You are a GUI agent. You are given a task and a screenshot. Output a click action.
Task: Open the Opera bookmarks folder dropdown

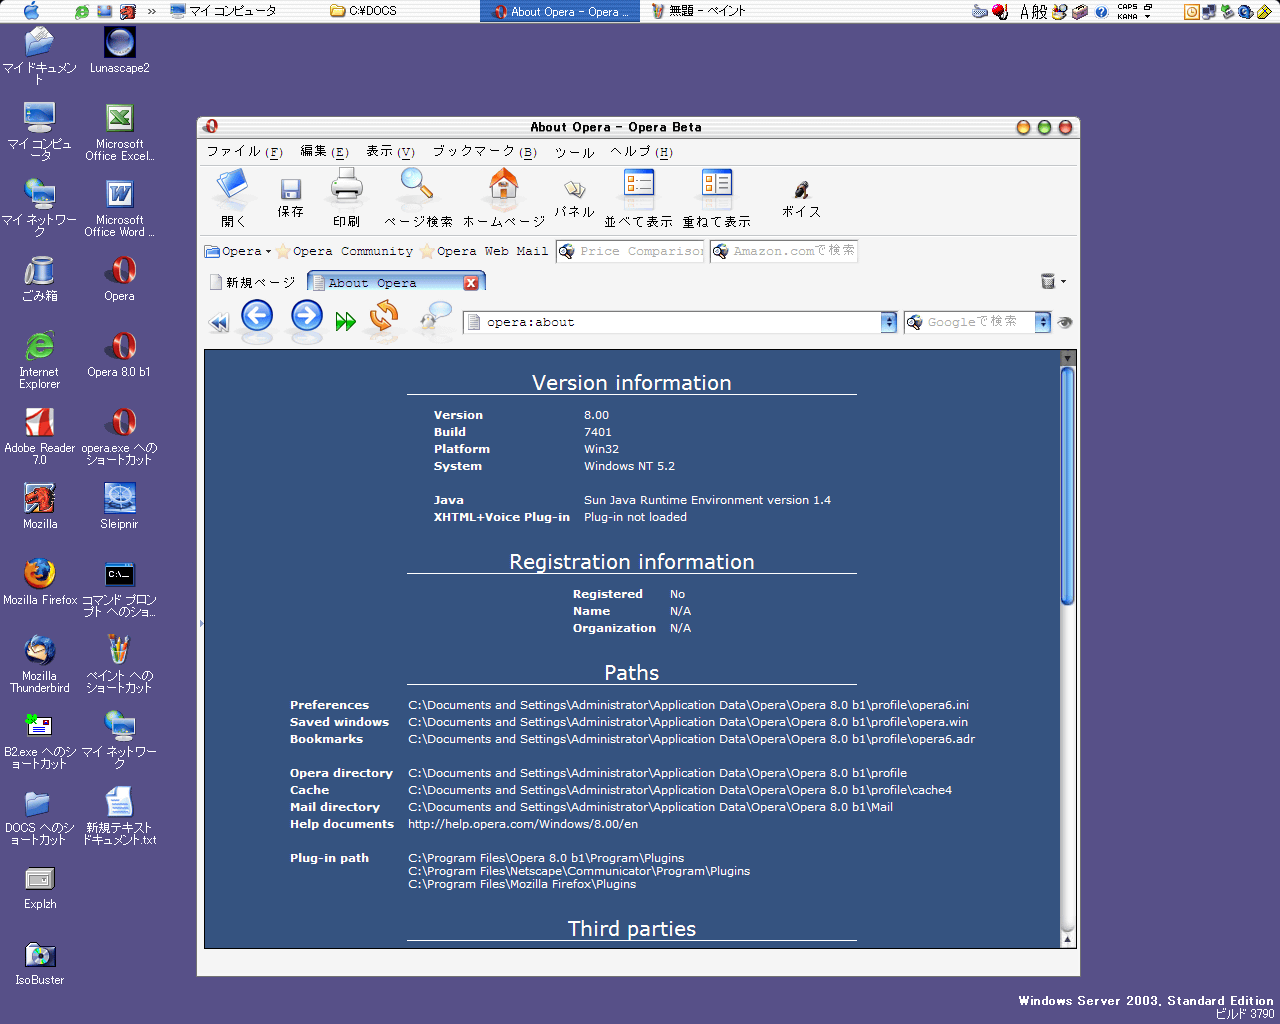pyautogui.click(x=238, y=251)
